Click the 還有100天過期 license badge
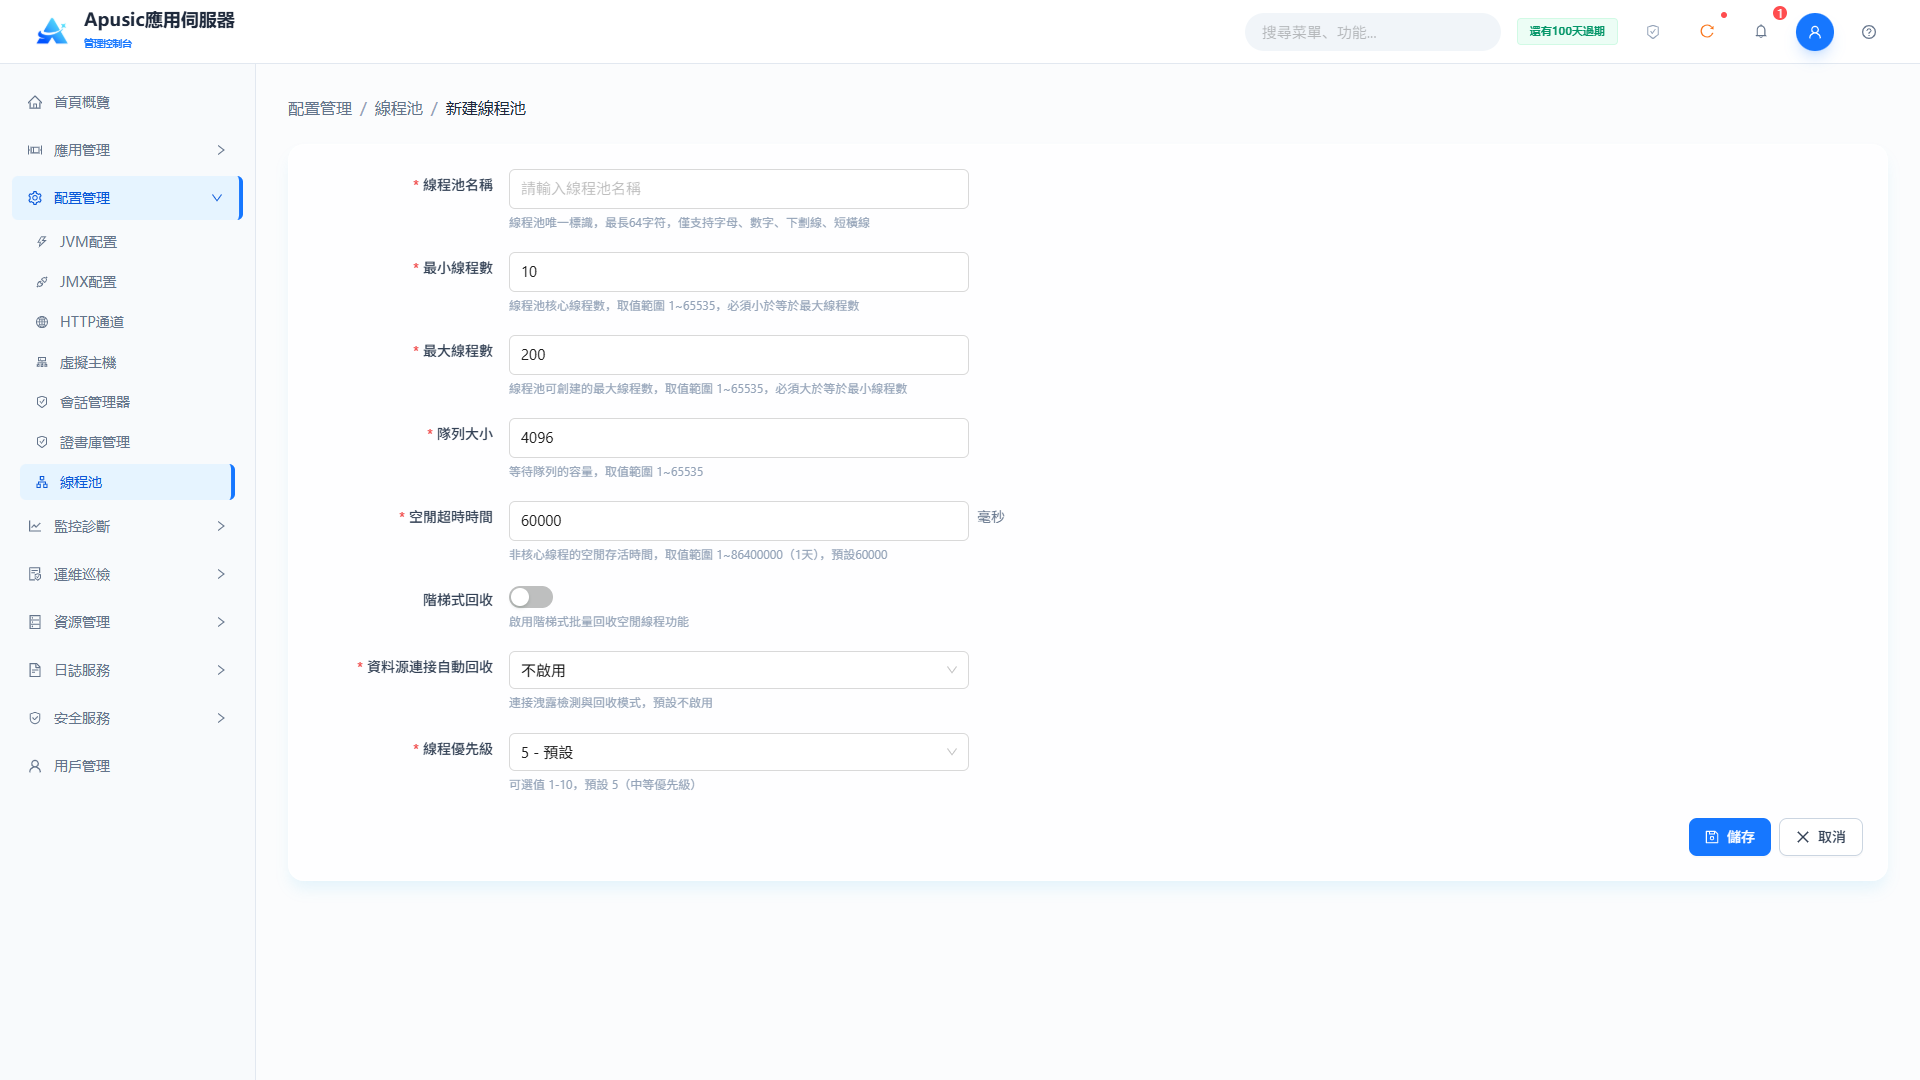Viewport: 1920px width, 1080px height. pyautogui.click(x=1567, y=32)
